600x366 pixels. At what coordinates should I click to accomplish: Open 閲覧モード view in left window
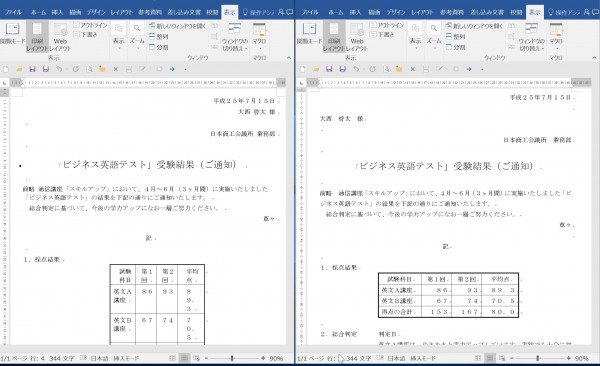[x=12, y=35]
